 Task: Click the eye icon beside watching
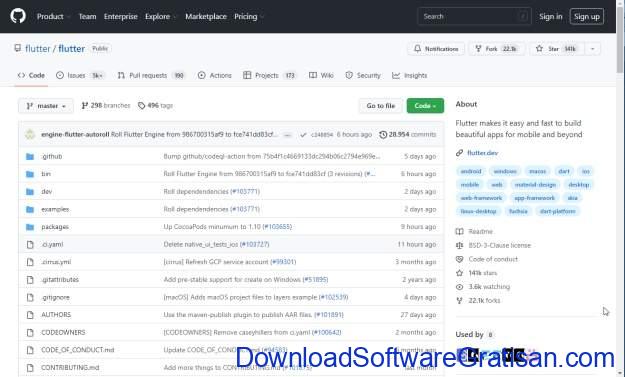pos(460,287)
